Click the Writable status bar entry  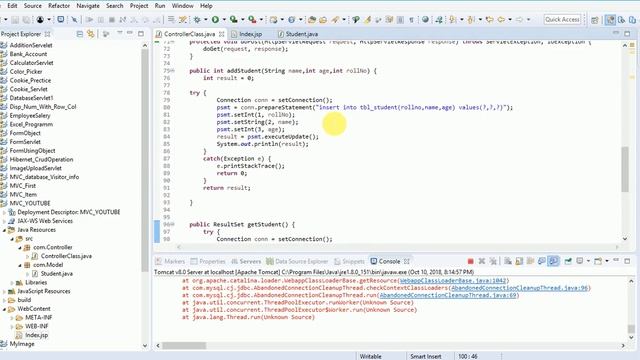(370, 356)
